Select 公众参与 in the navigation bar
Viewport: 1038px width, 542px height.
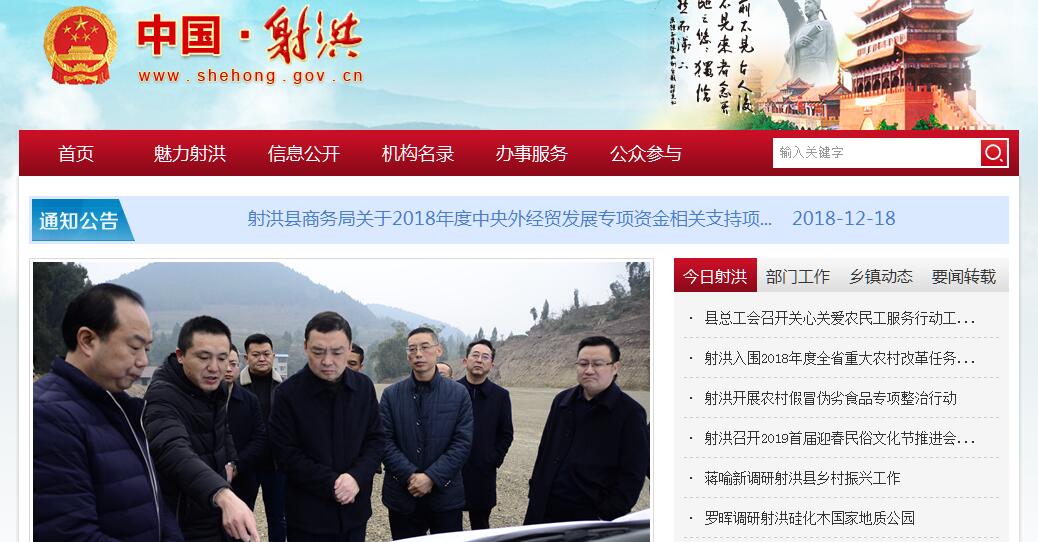pos(645,154)
